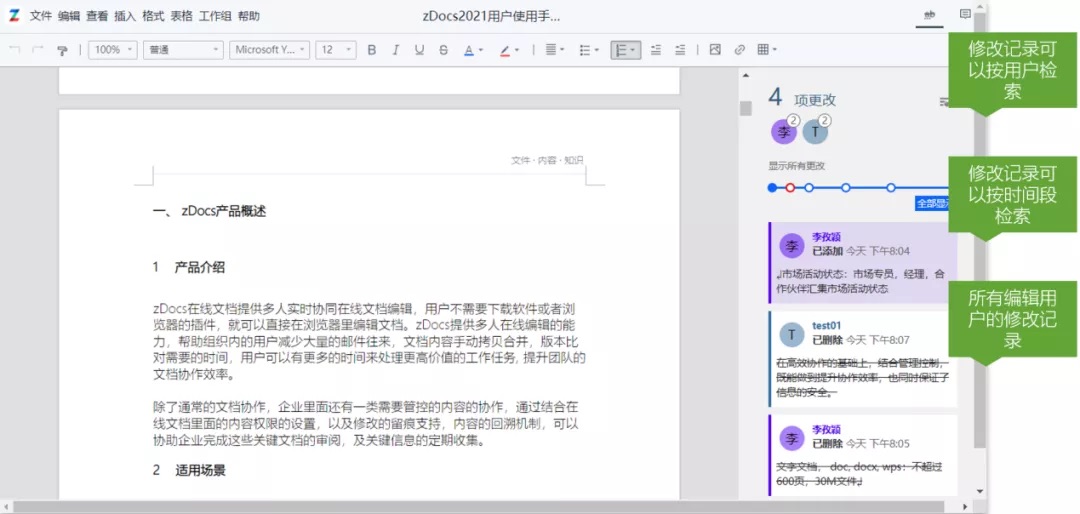Click the 全部显示 button

coord(933,203)
